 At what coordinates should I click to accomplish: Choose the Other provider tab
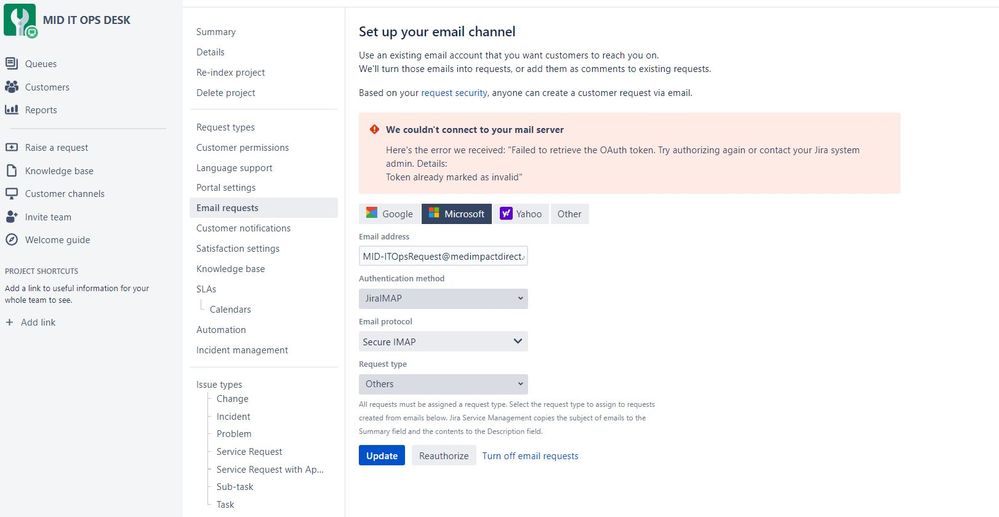(x=569, y=214)
